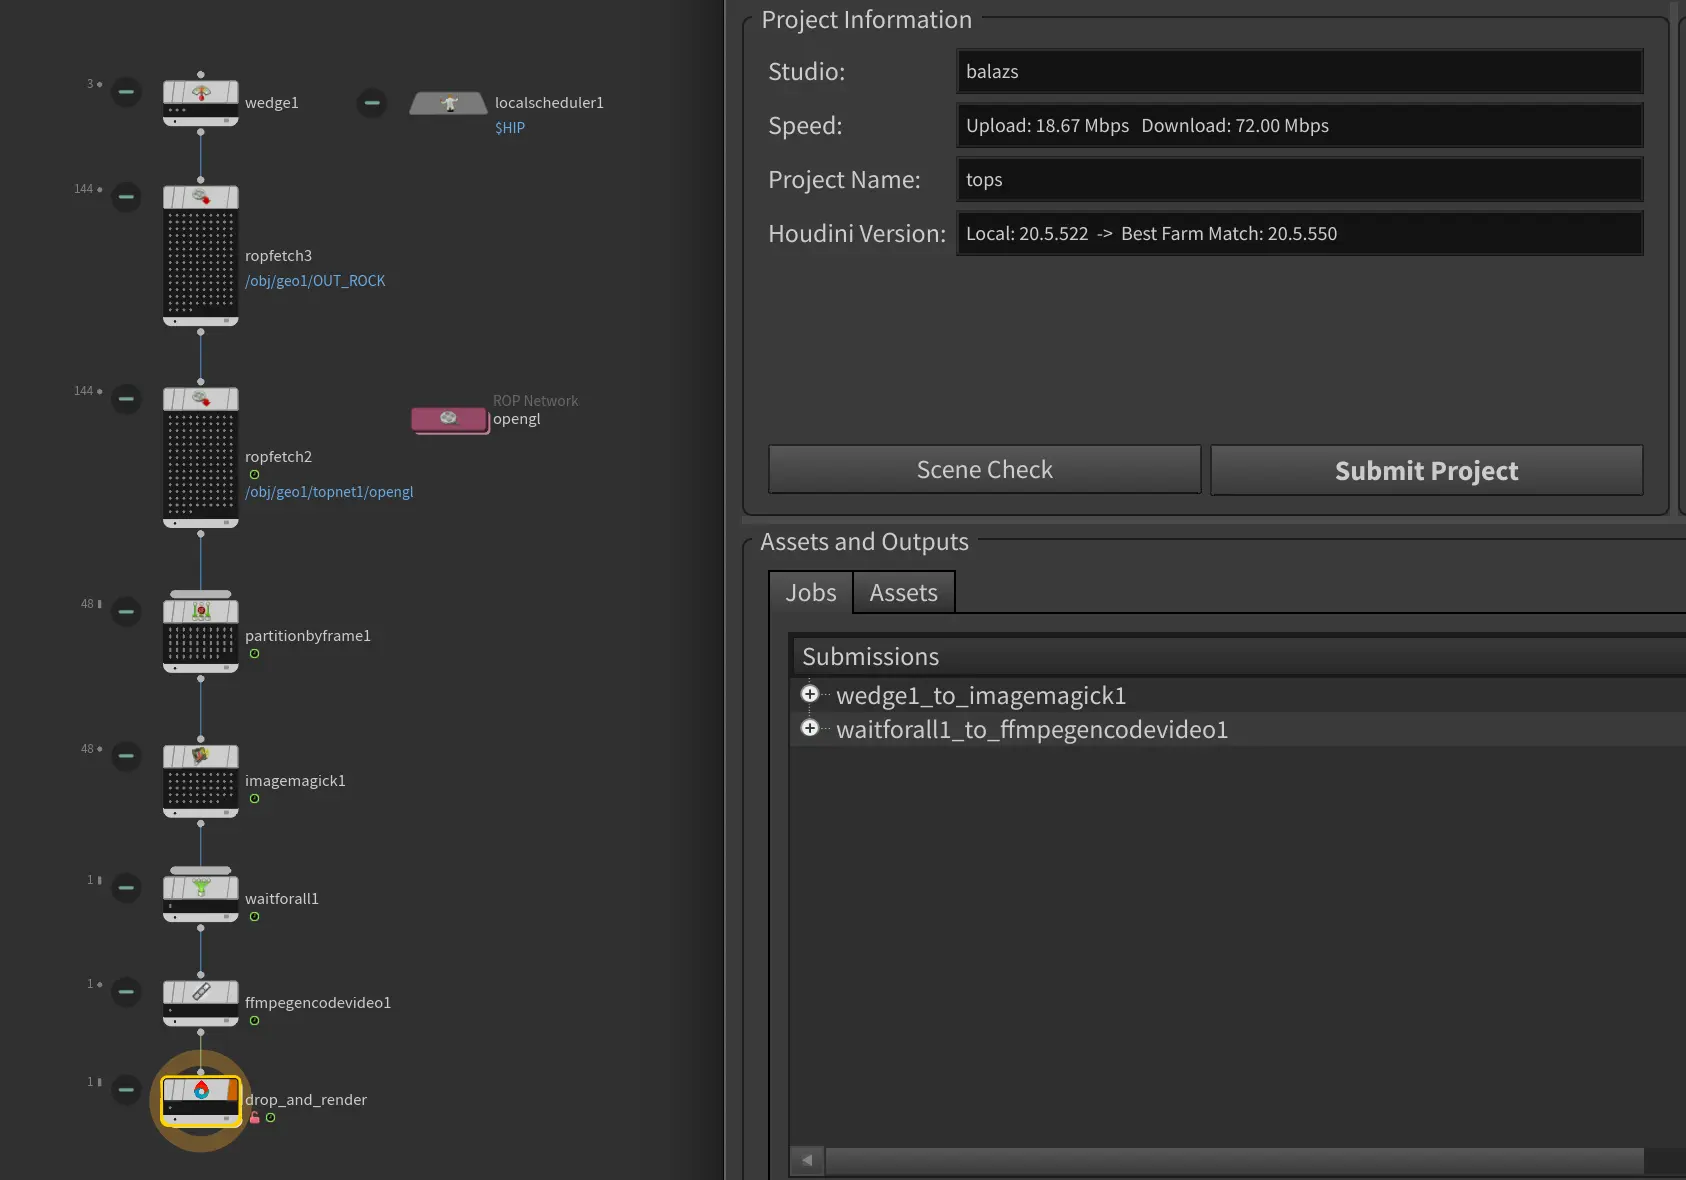Toggle the minus button beside wedge1
Image resolution: width=1686 pixels, height=1180 pixels.
click(x=126, y=92)
